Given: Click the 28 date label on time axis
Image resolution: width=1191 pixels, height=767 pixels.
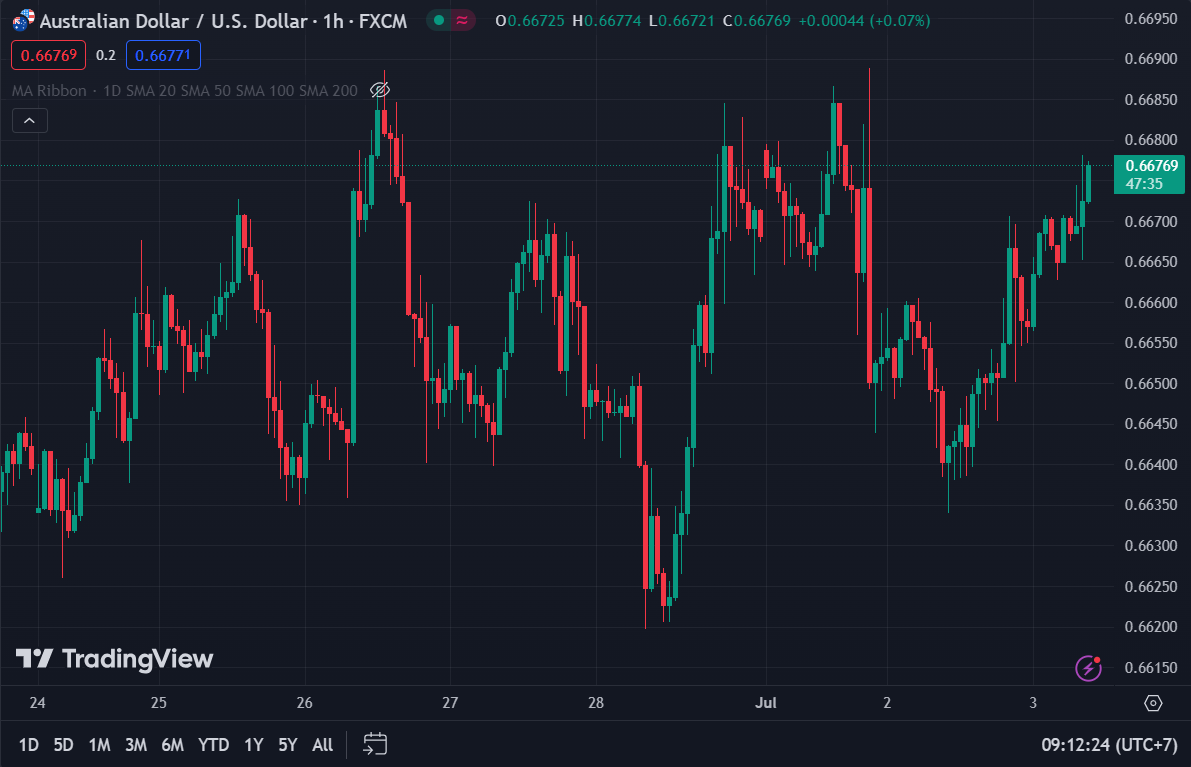Looking at the screenshot, I should tap(596, 703).
